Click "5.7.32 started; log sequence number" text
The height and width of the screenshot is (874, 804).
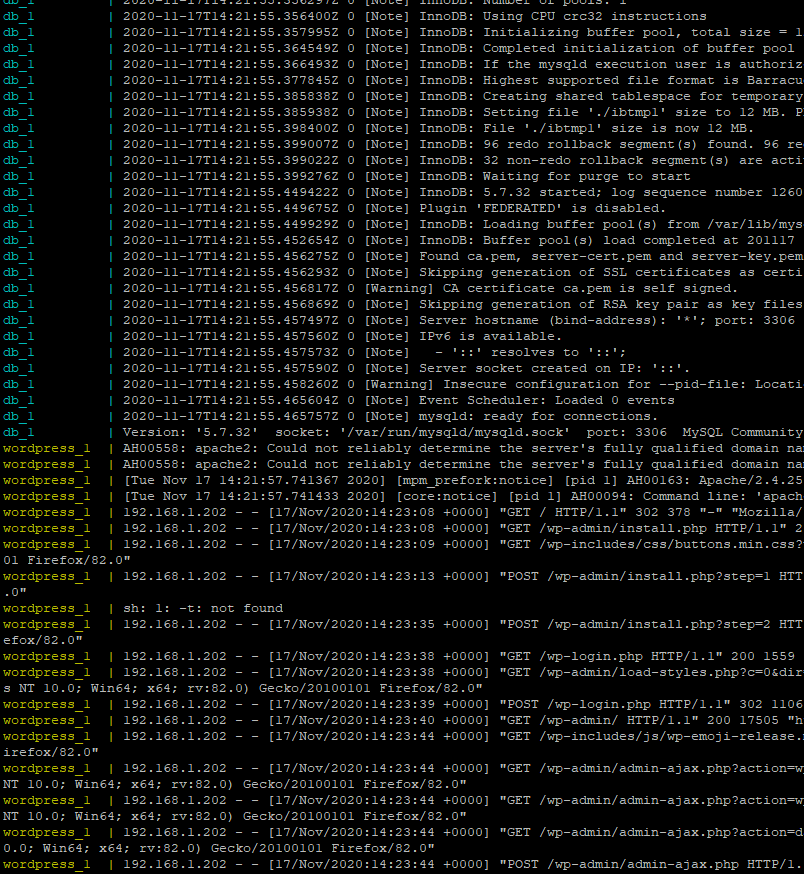pyautogui.click(x=622, y=192)
